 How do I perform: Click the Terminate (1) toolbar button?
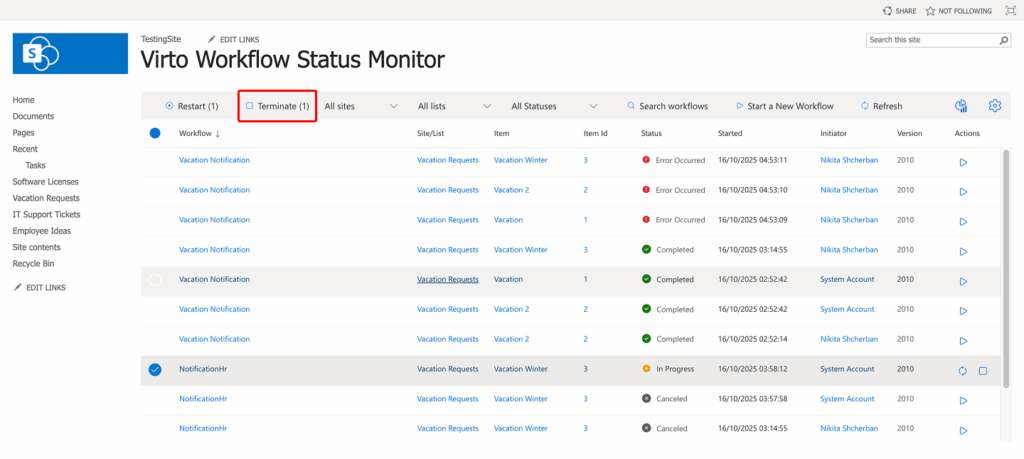pos(278,106)
